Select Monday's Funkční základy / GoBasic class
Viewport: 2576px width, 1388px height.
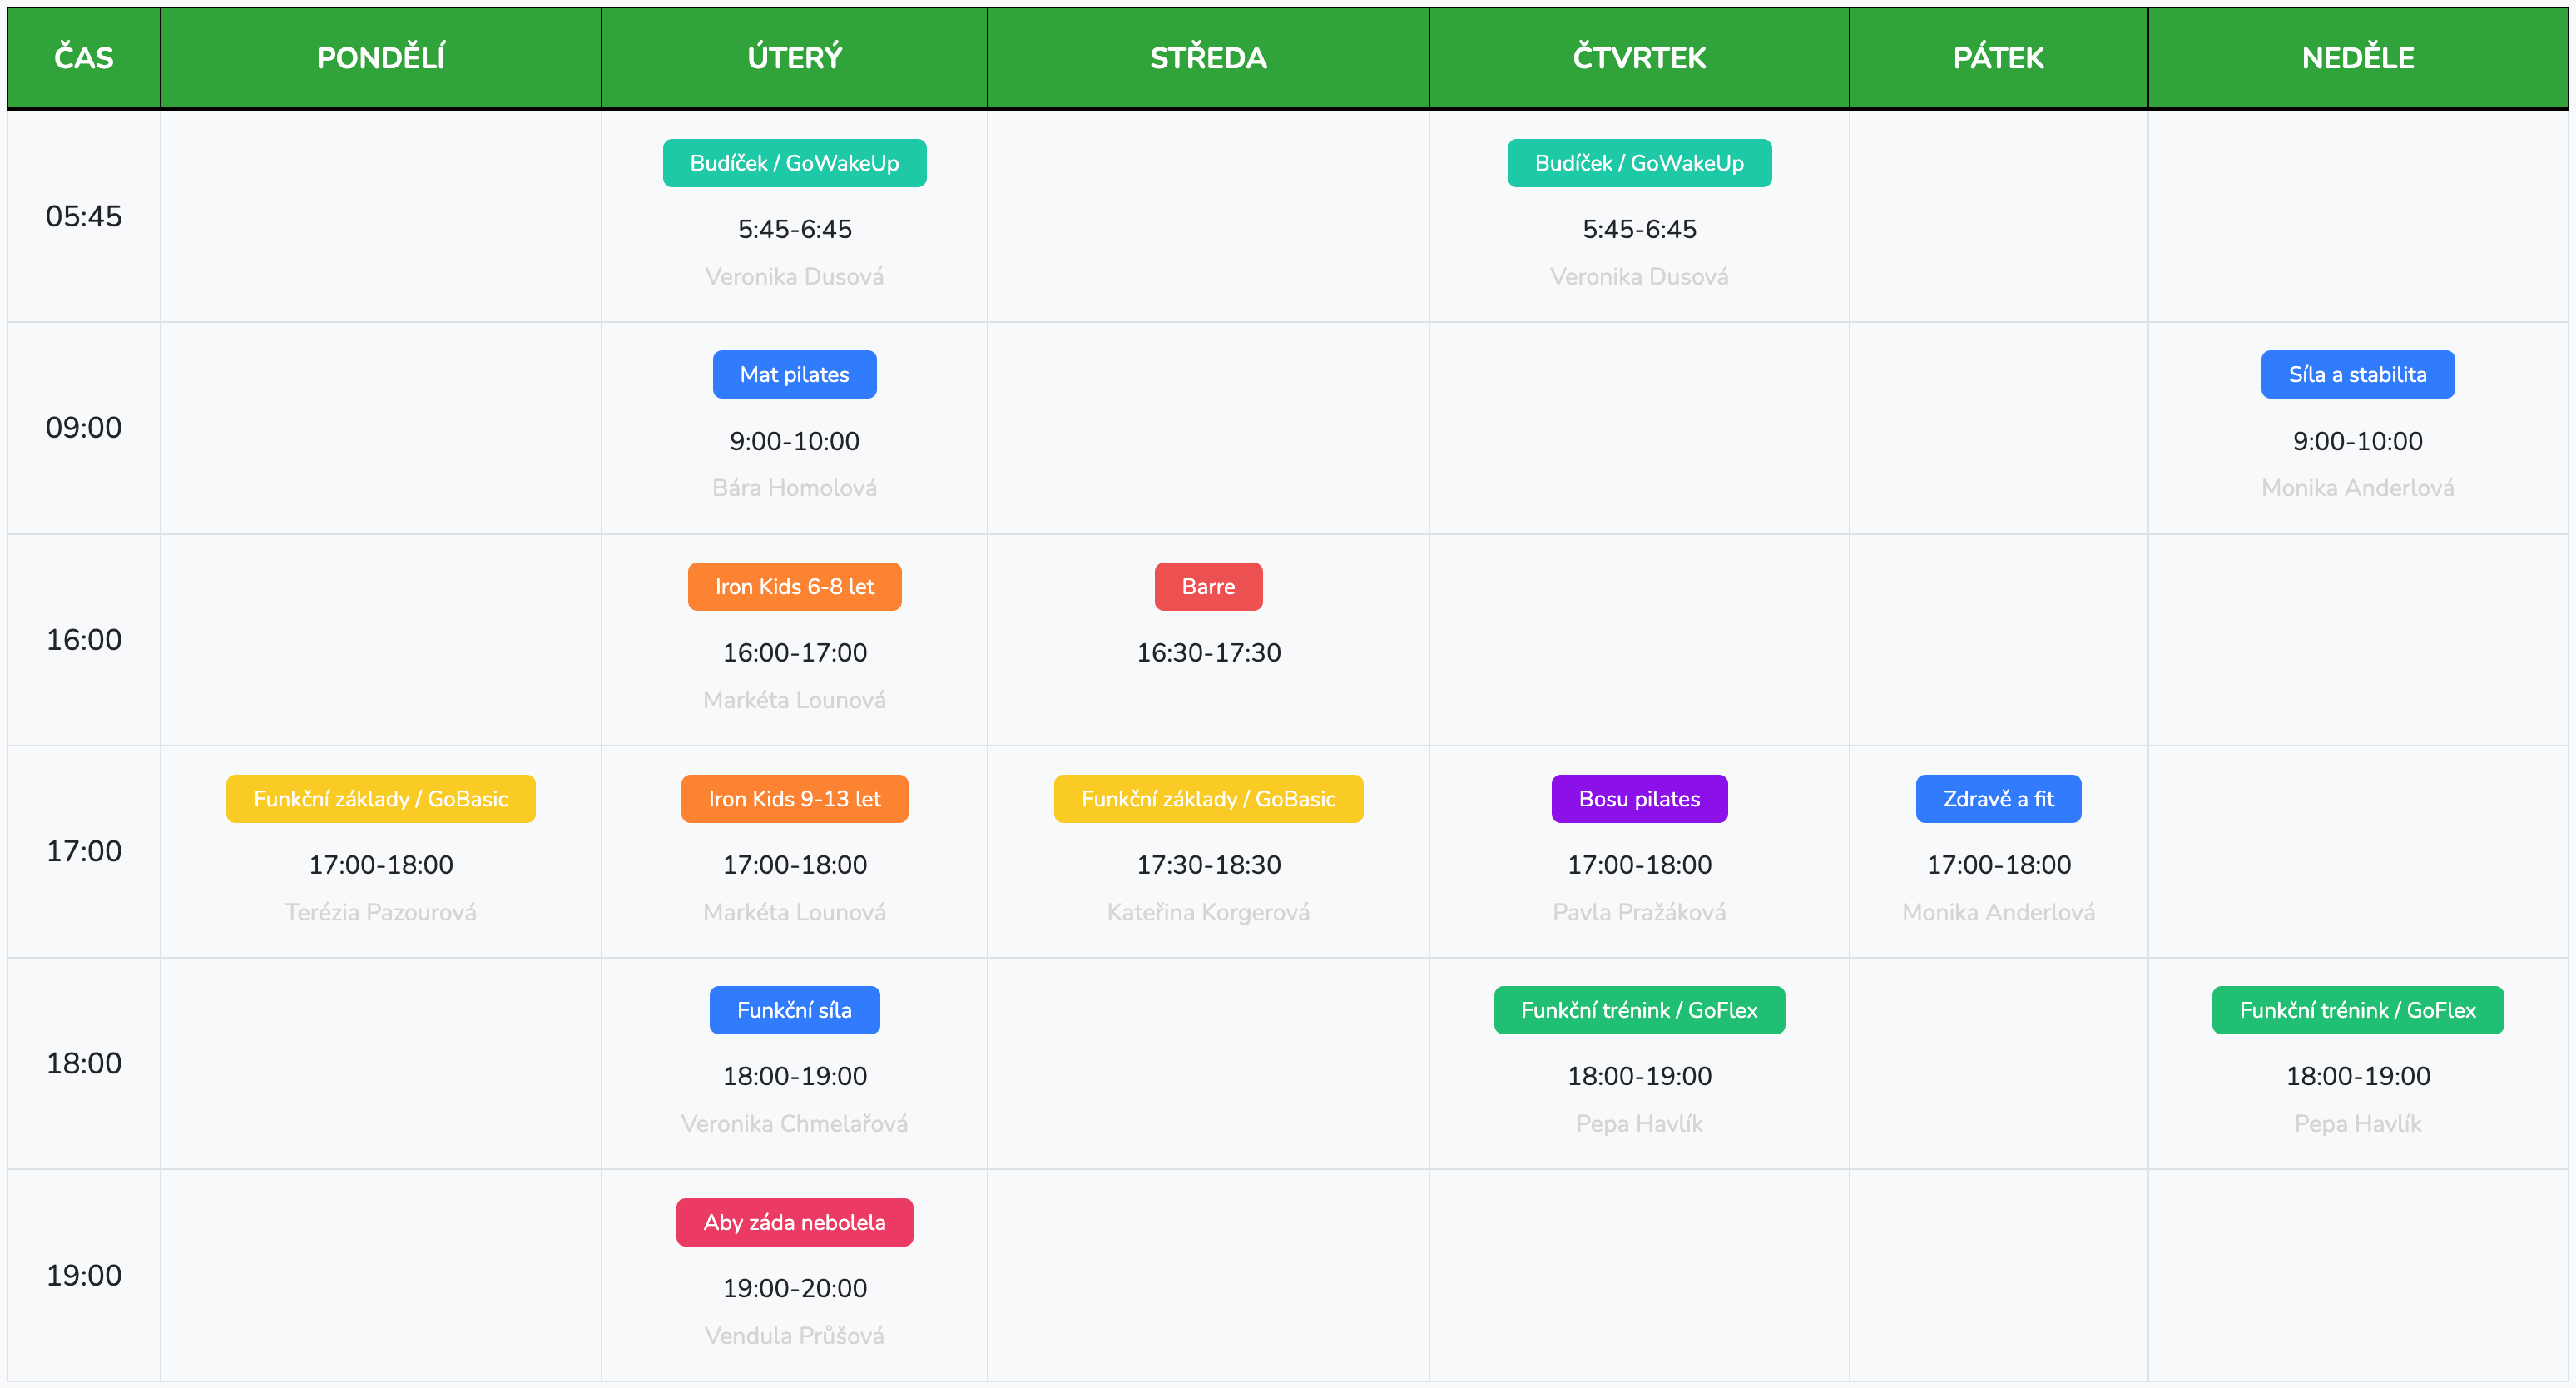[380, 798]
